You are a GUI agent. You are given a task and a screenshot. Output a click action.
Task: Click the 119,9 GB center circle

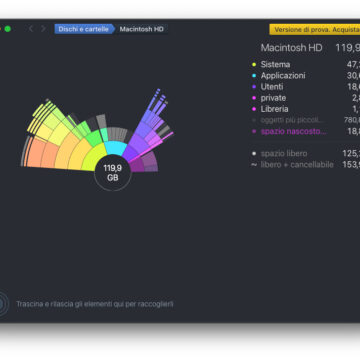113,173
